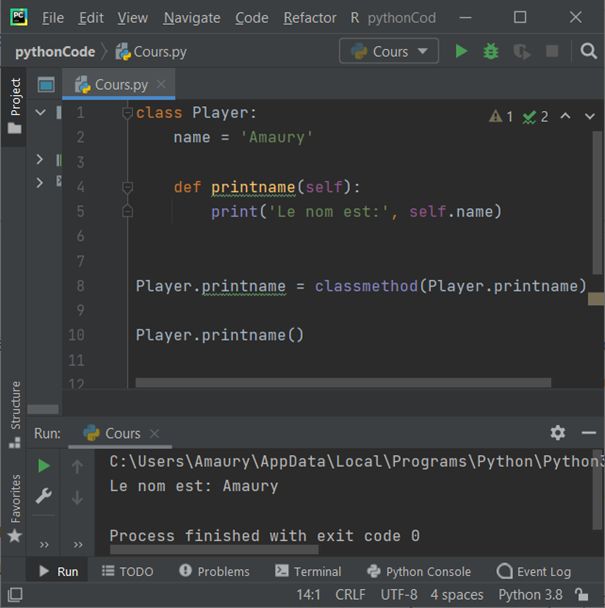Click pythonCode breadcrumb in navigation bar
The height and width of the screenshot is (608, 605).
click(55, 52)
